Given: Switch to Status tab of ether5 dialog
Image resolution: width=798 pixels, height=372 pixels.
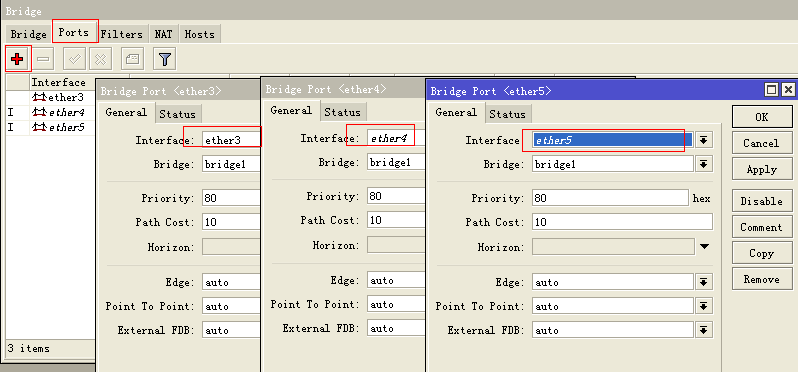Looking at the screenshot, I should coord(507,115).
